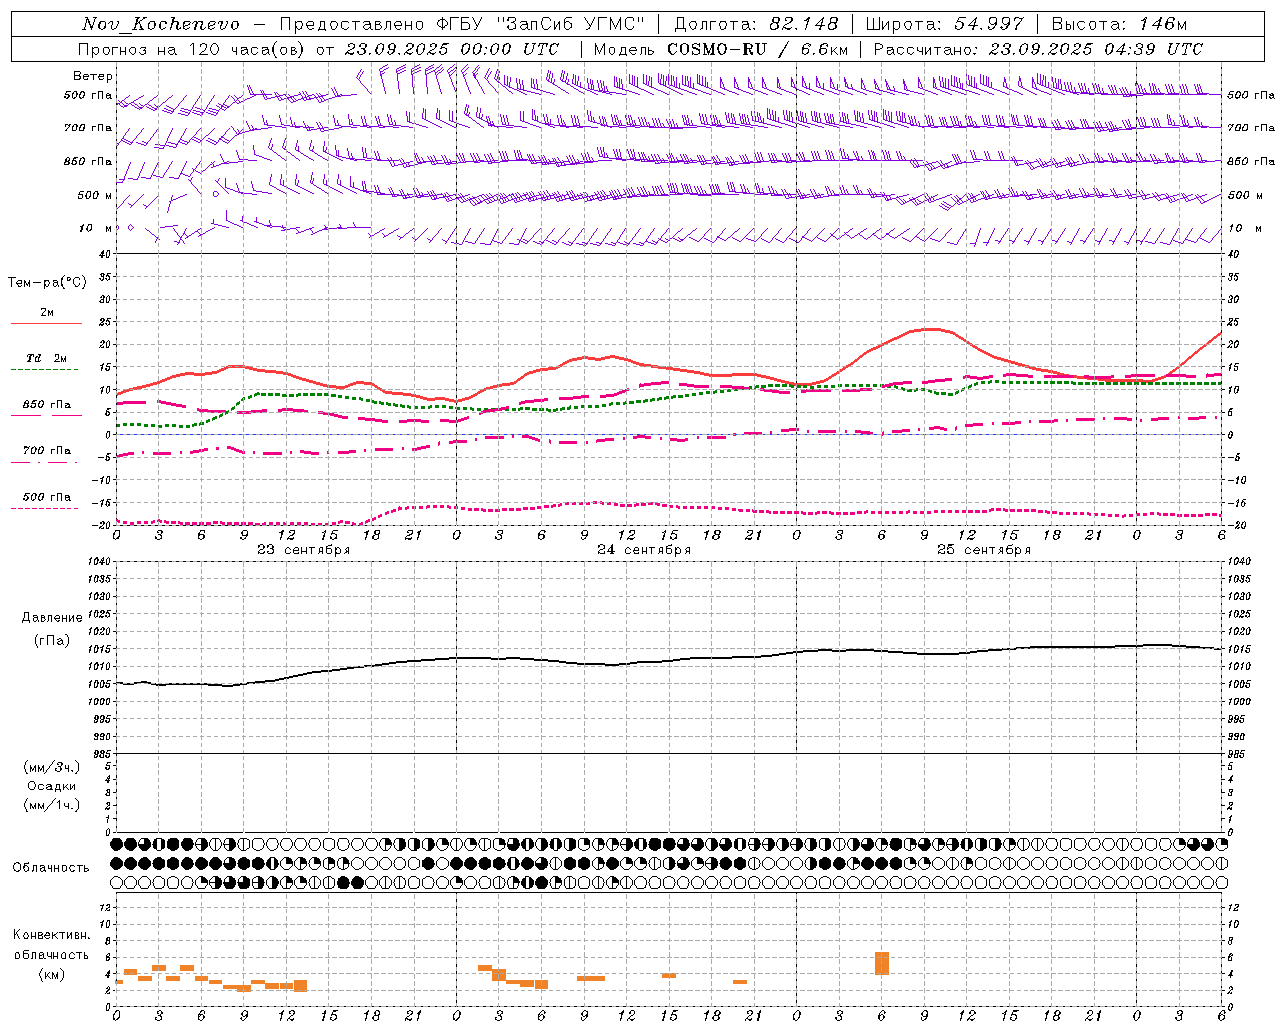Click the 23 сентября date label
This screenshot has height=1024, width=1280.
(304, 550)
